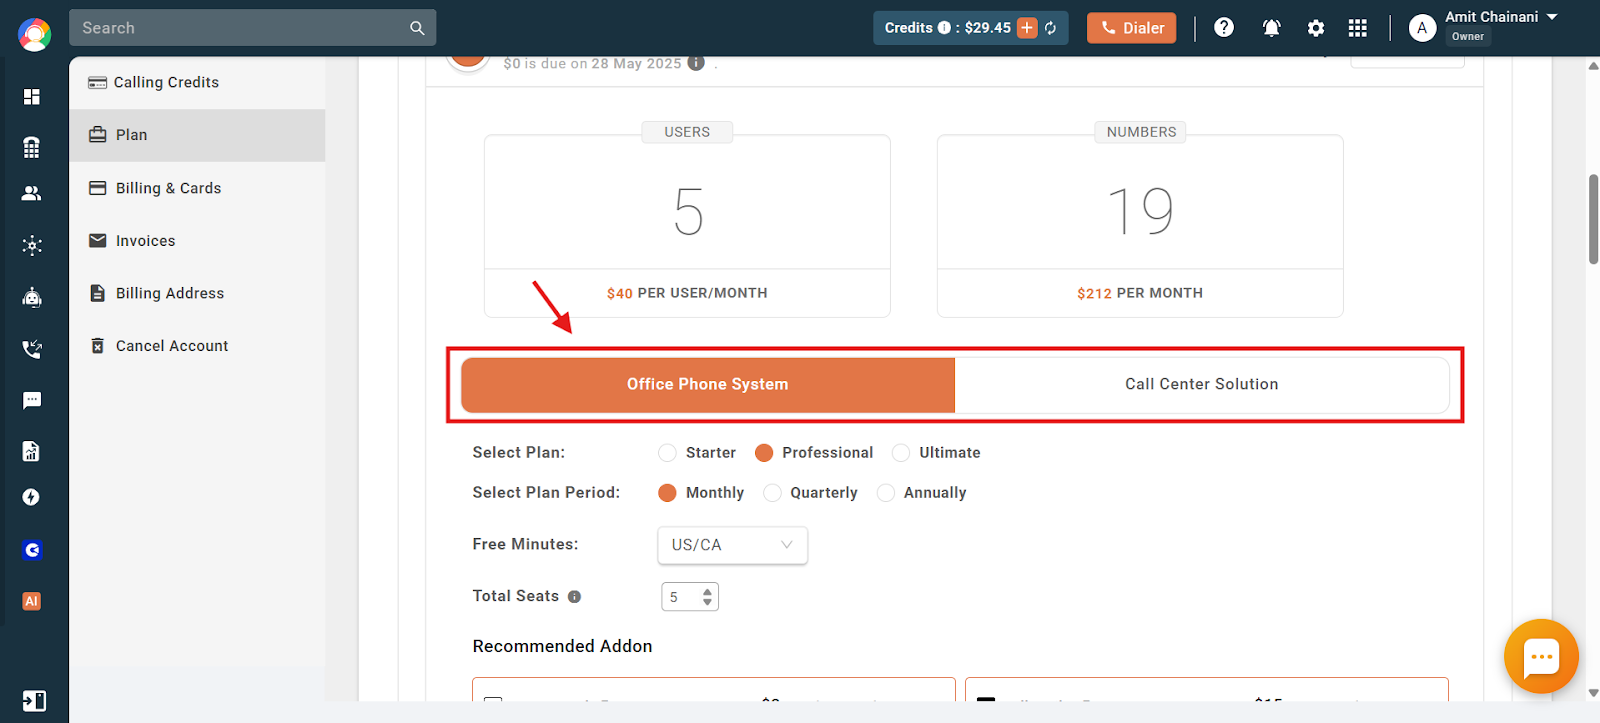This screenshot has height=723, width=1600.
Task: Open the bot icon in left rail
Action: (x=32, y=297)
